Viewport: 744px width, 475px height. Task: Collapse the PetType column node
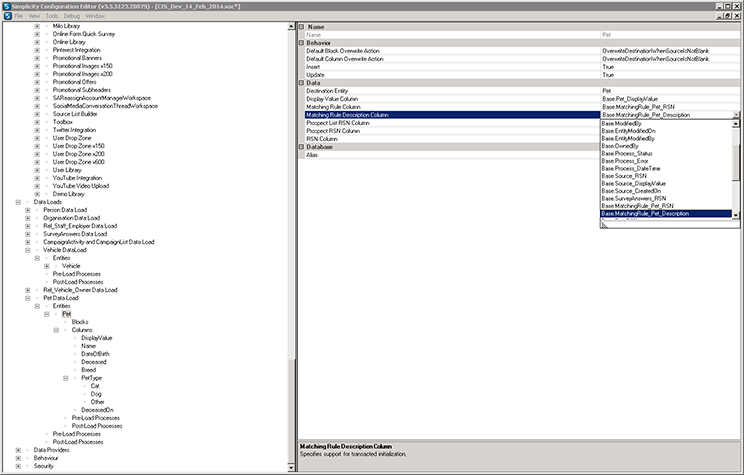coord(65,378)
